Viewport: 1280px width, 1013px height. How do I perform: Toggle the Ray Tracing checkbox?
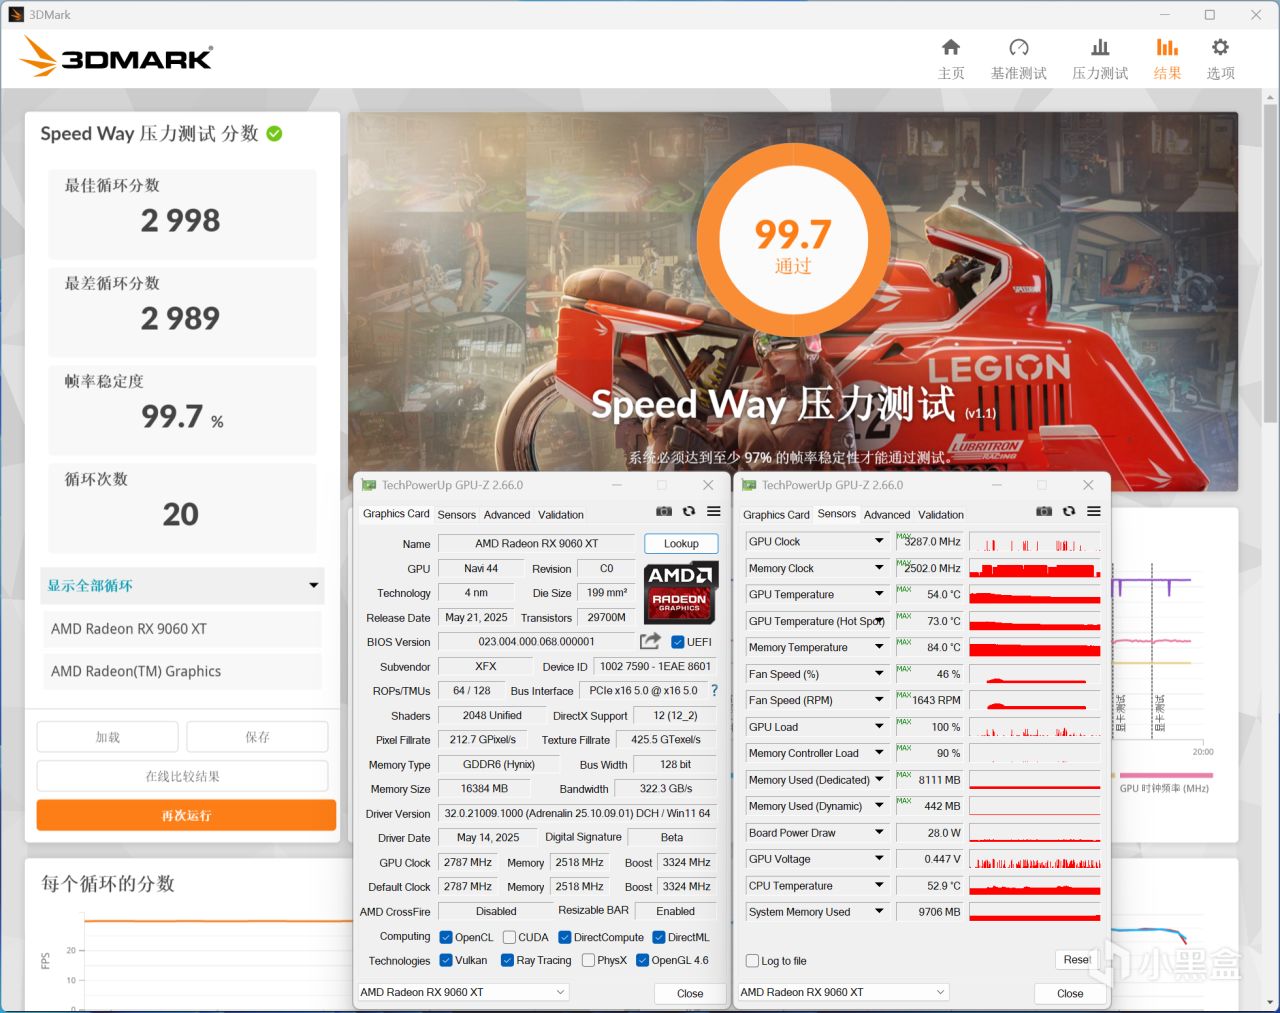point(507,960)
